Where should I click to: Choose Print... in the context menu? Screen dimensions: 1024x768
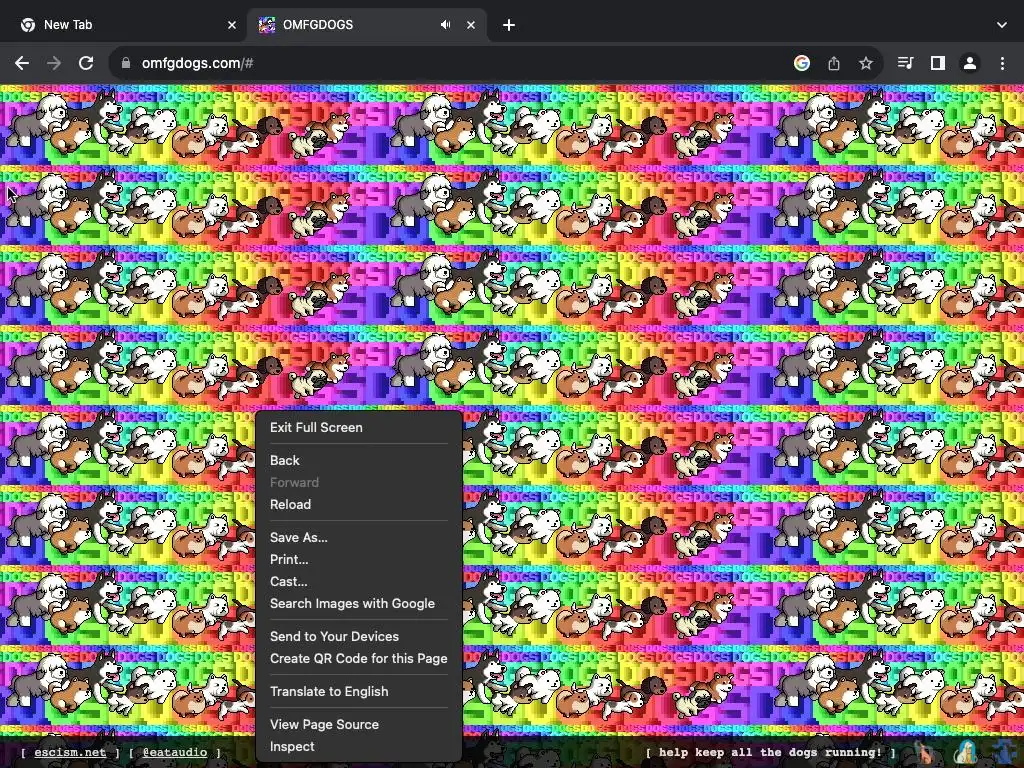pos(359,560)
